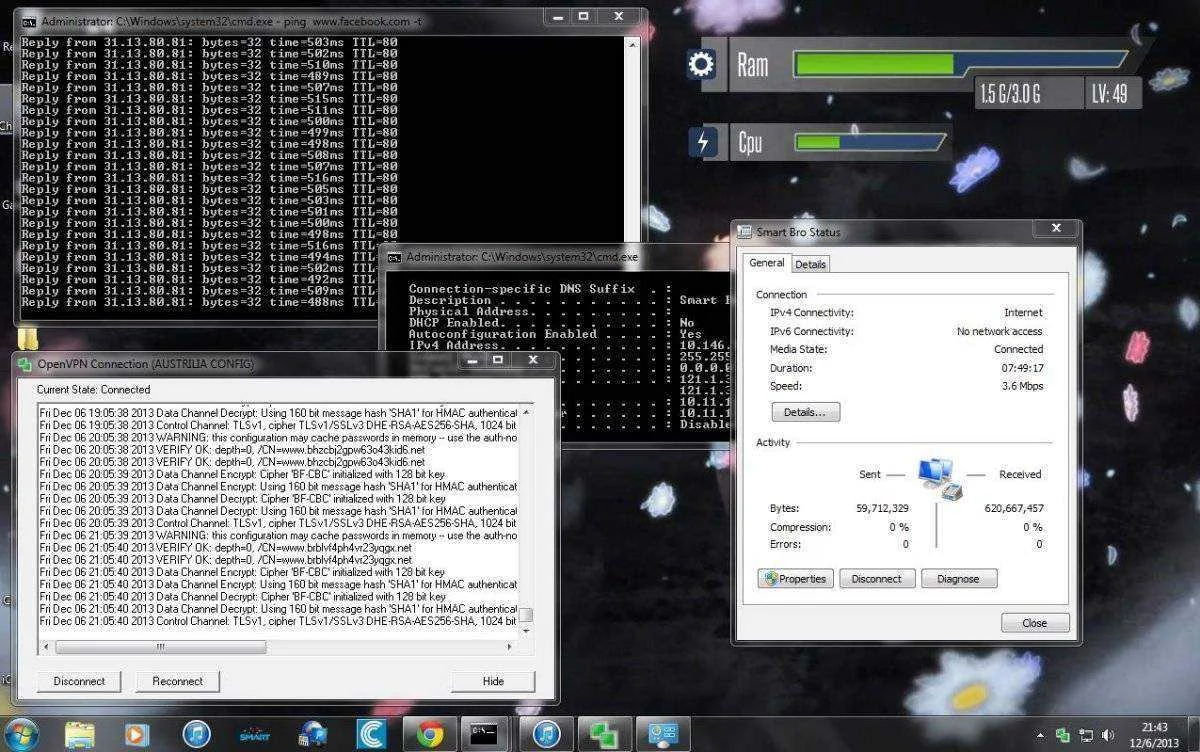This screenshot has height=752, width=1200.
Task: Click the network tray icon
Action: point(1085,735)
